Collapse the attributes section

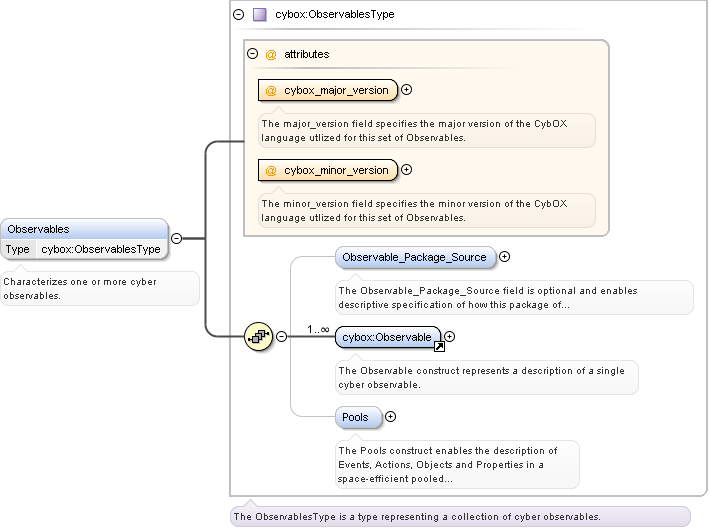pos(253,54)
